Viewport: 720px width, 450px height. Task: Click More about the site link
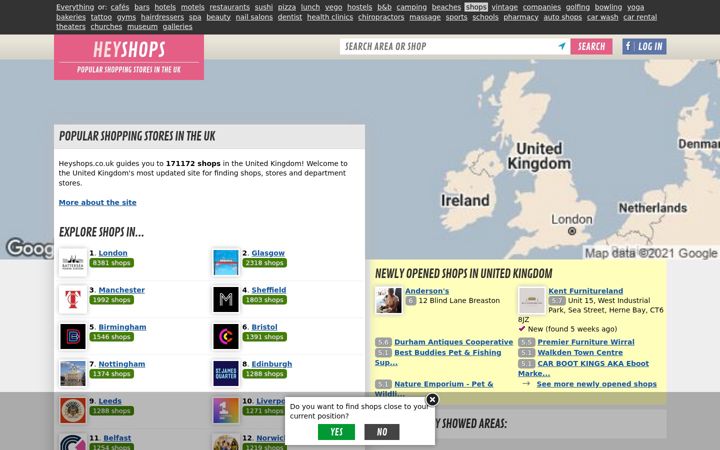tap(97, 202)
